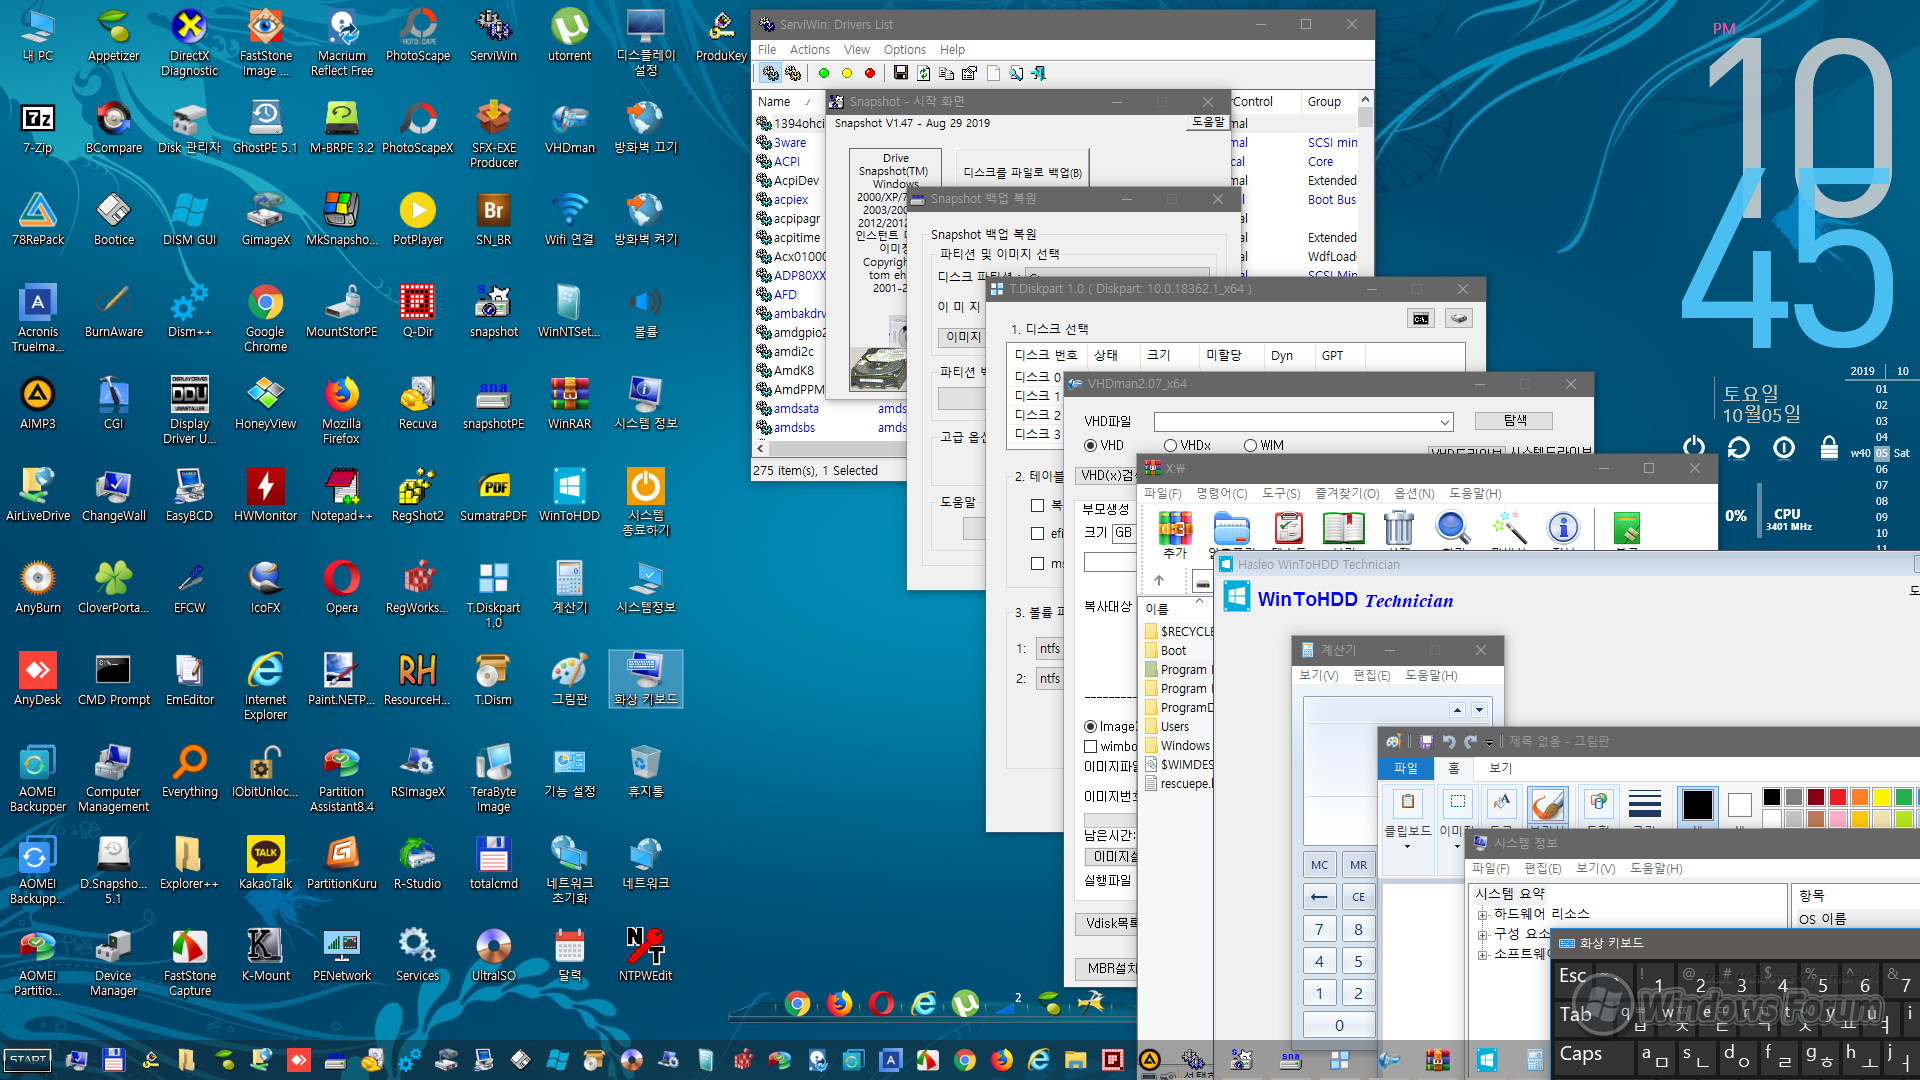Click the green start-service button in ServiWin toolbar

824,73
